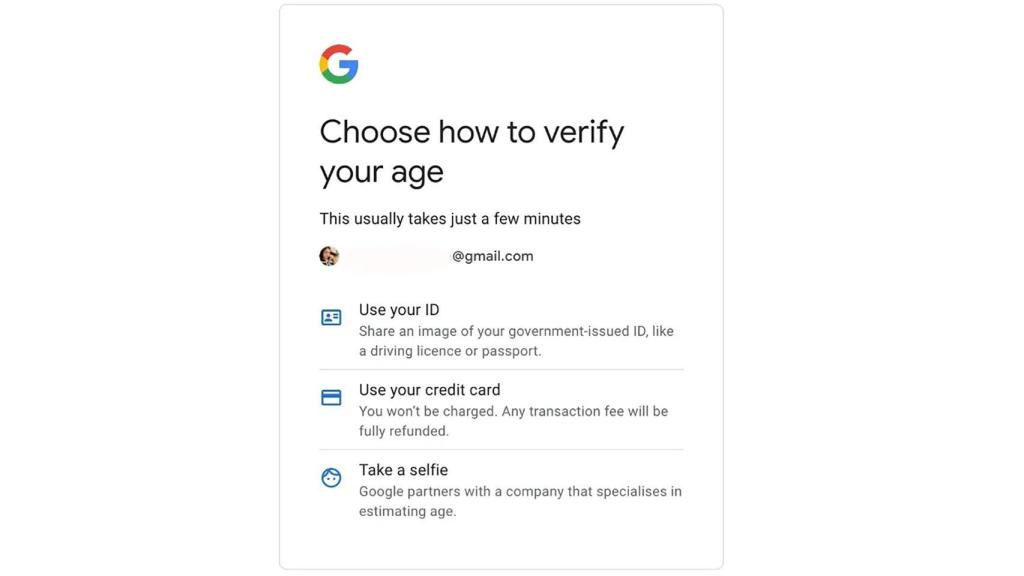
Task: Click the "Choose how to verify your age" heading
Action: 471,151
